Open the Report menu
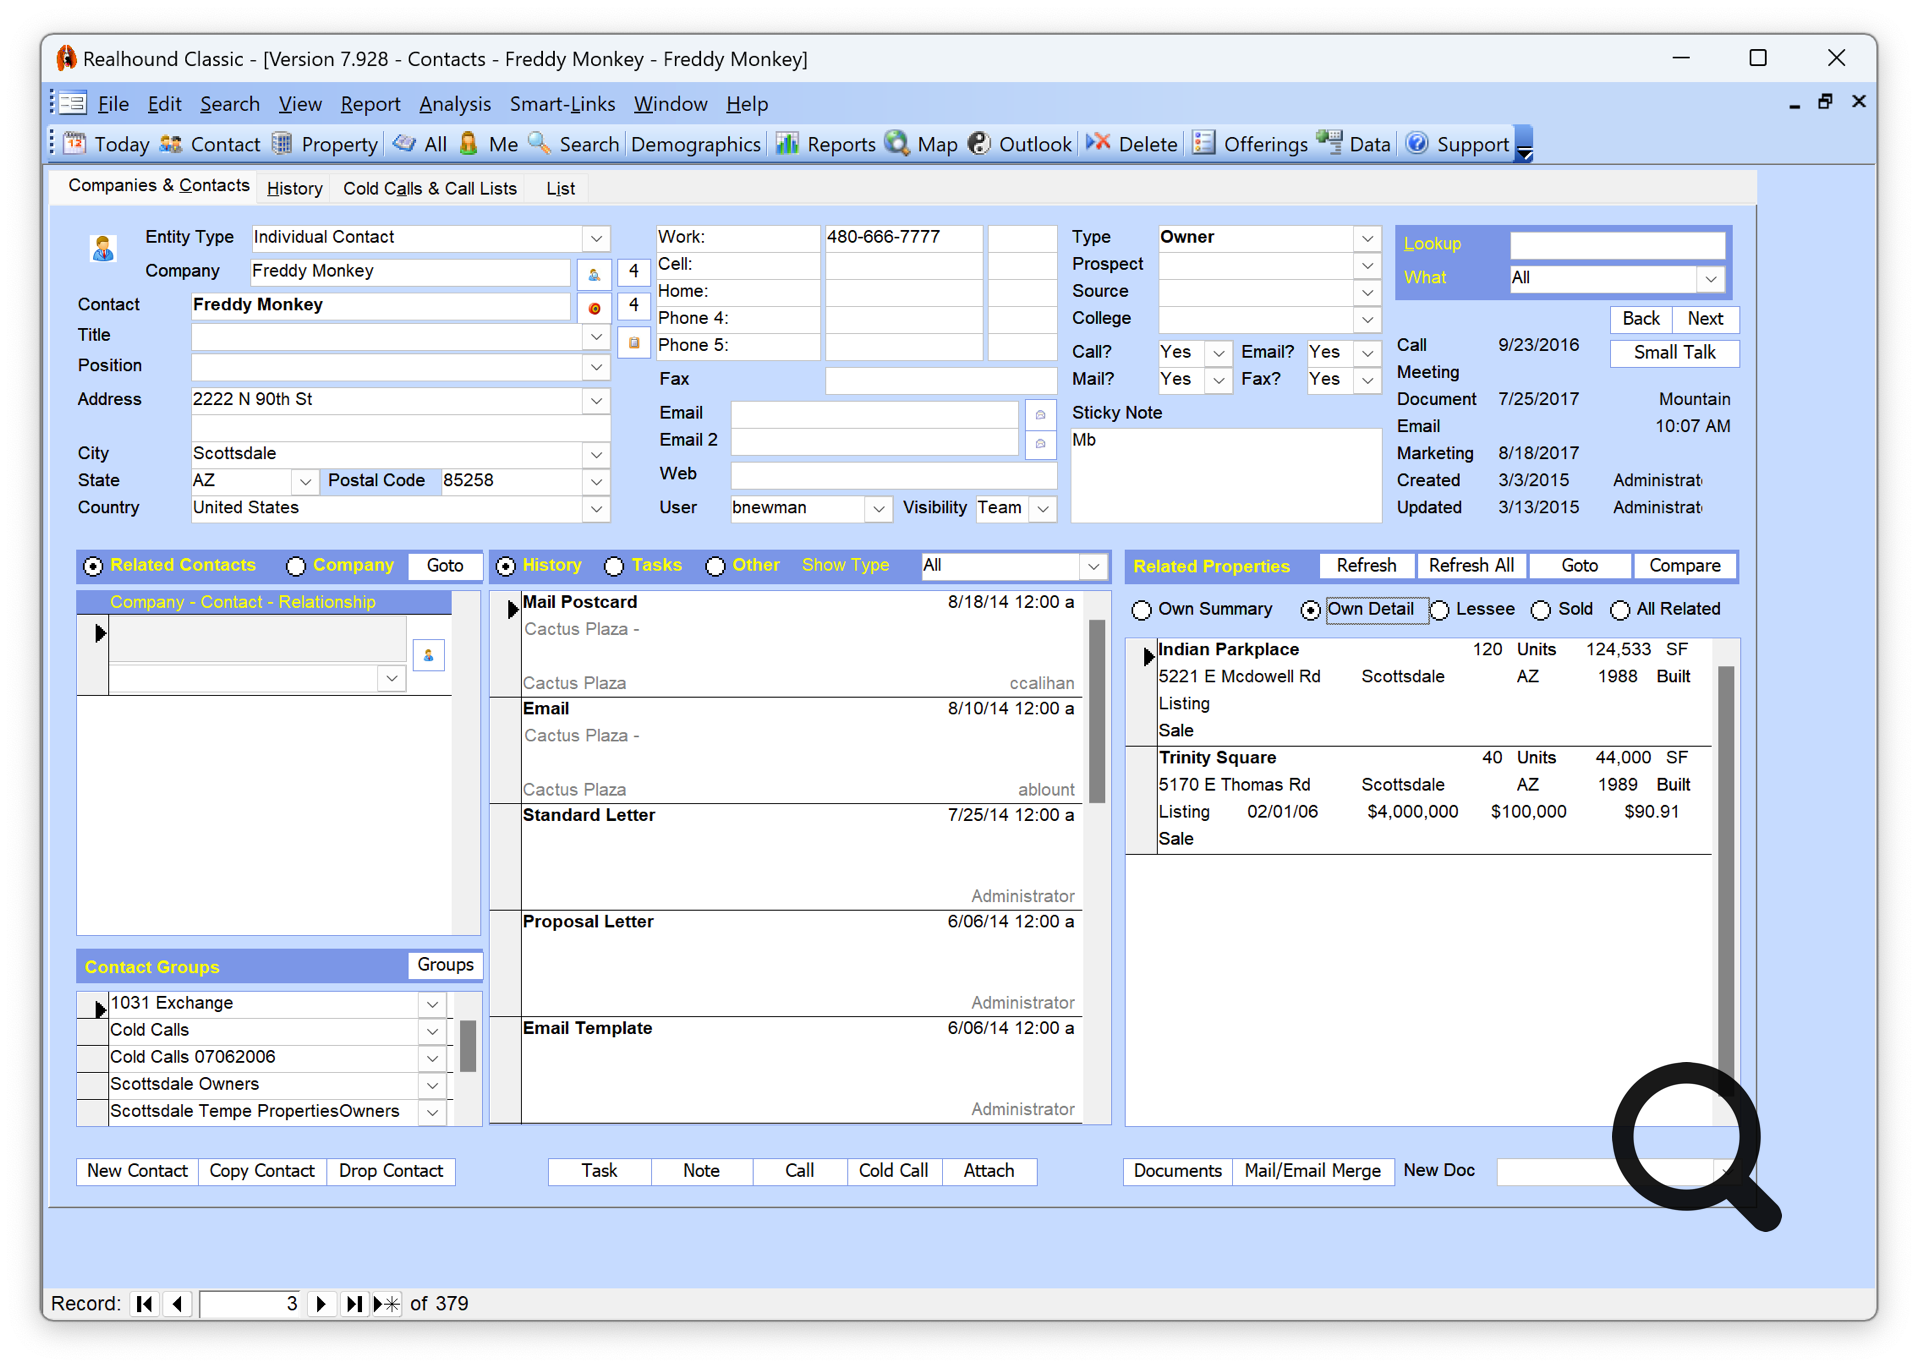 tap(370, 104)
